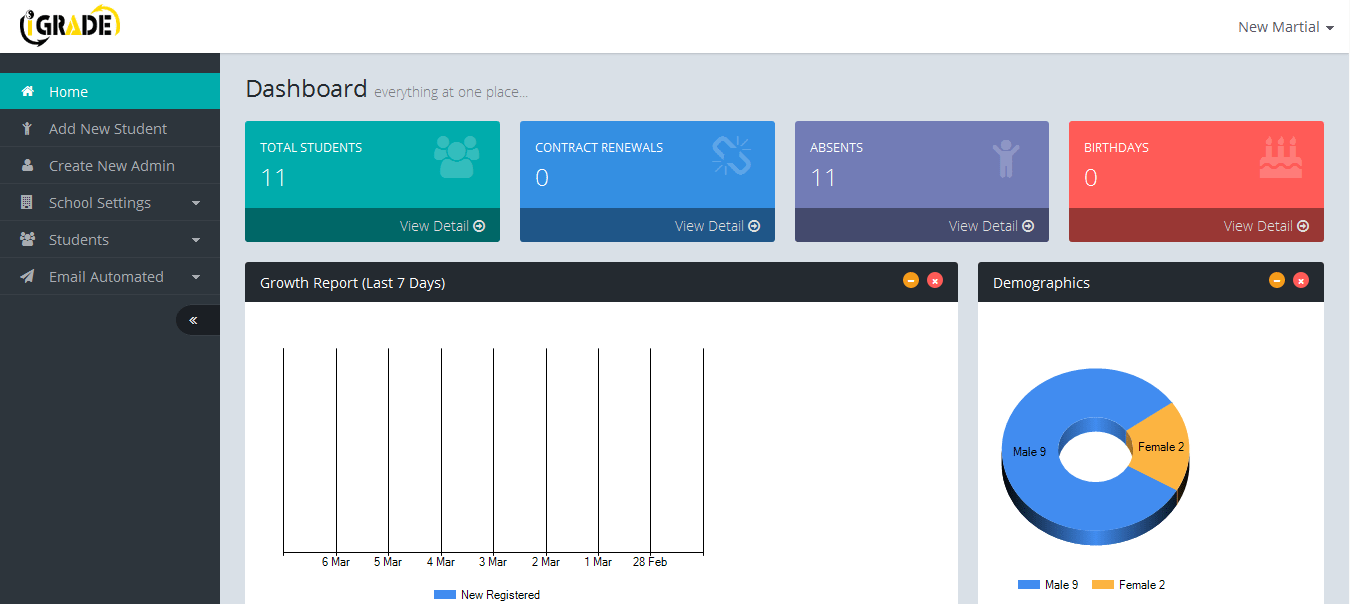1350x604 pixels.
Task: Click the Total Students count 11
Action: click(x=273, y=178)
